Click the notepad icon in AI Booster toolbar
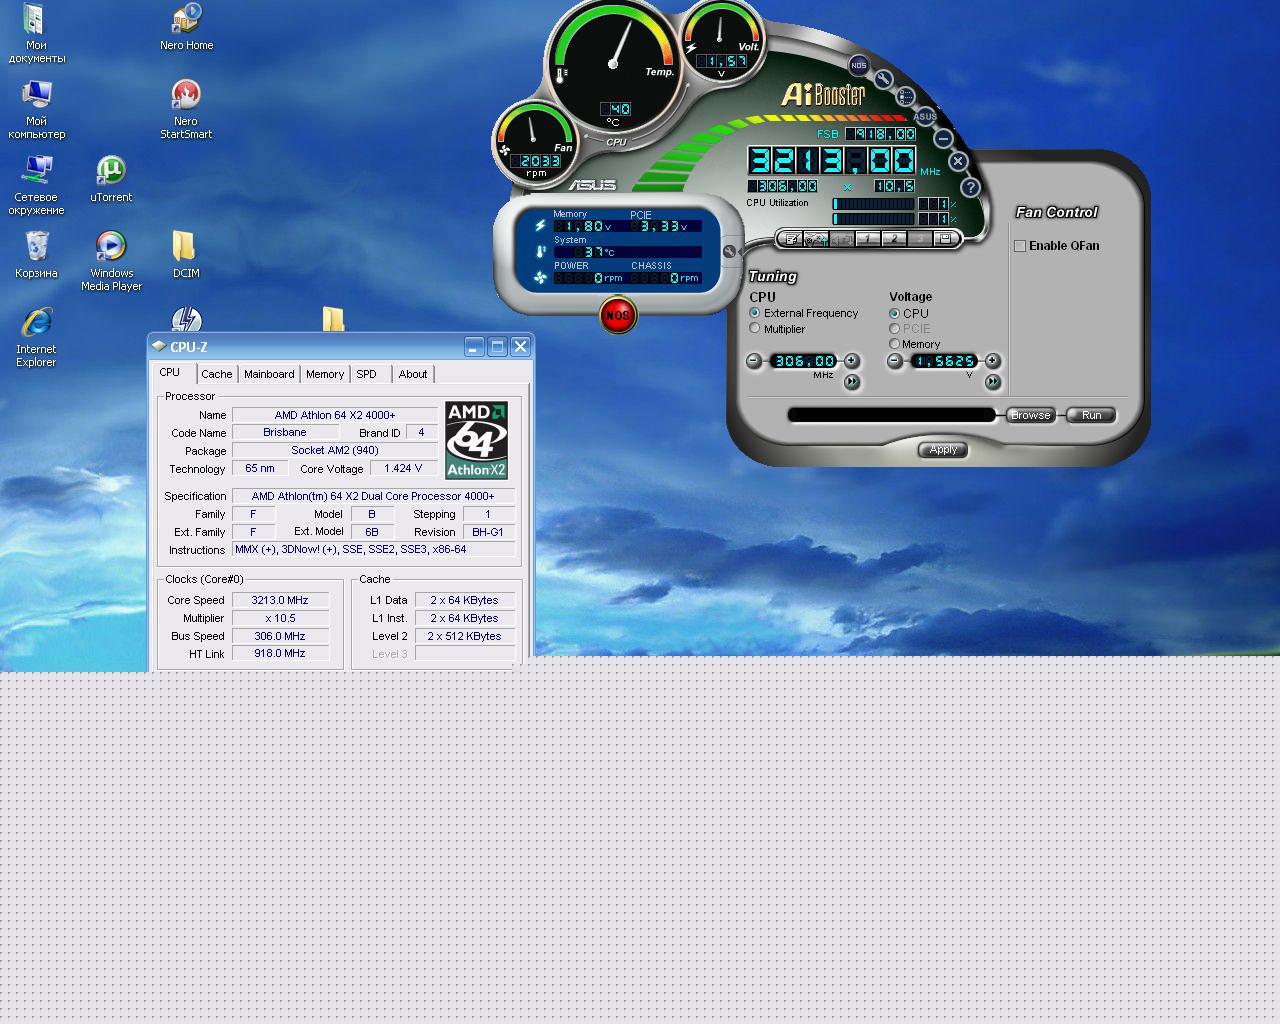The image size is (1280, 1024). coord(791,239)
